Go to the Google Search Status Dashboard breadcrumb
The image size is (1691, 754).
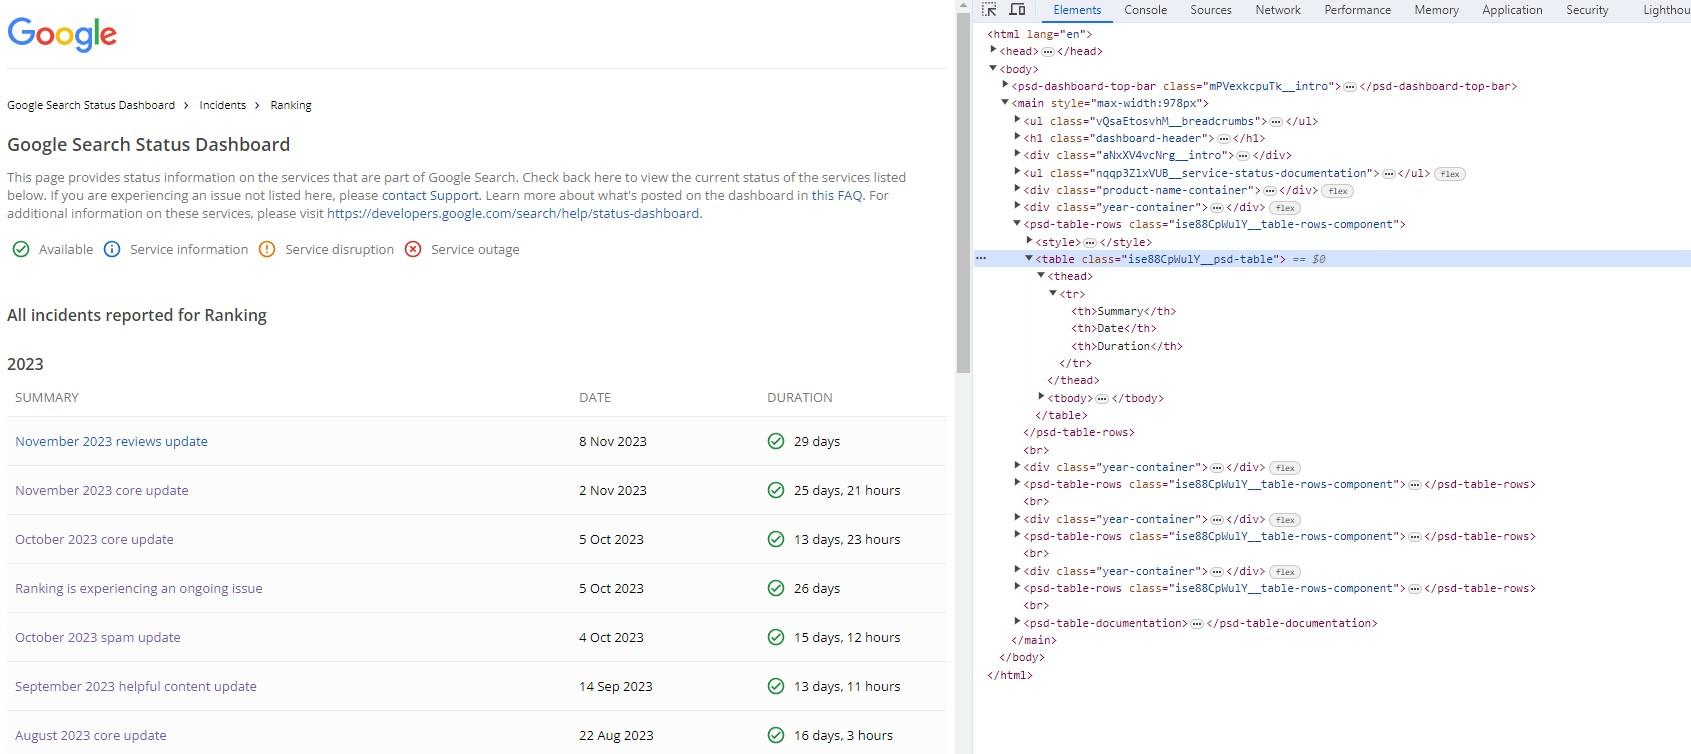click(x=91, y=105)
